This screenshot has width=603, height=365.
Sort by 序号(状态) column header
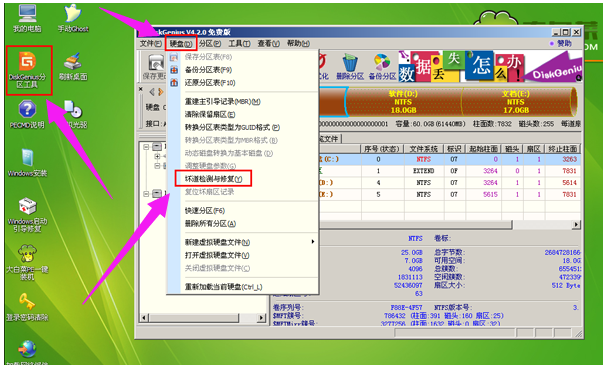pos(381,148)
